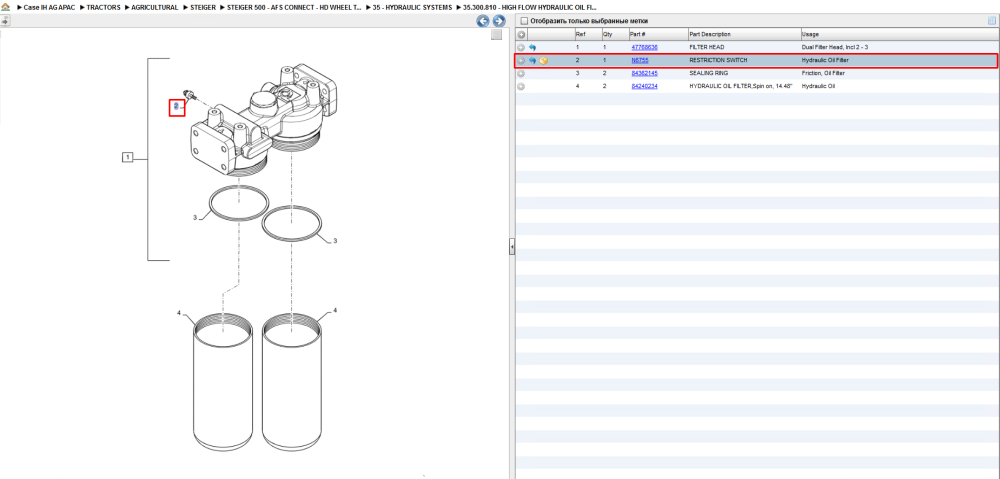This screenshot has height=479, width=1000.
Task: Go to the next diagram with the forward arrow
Action: (499, 21)
